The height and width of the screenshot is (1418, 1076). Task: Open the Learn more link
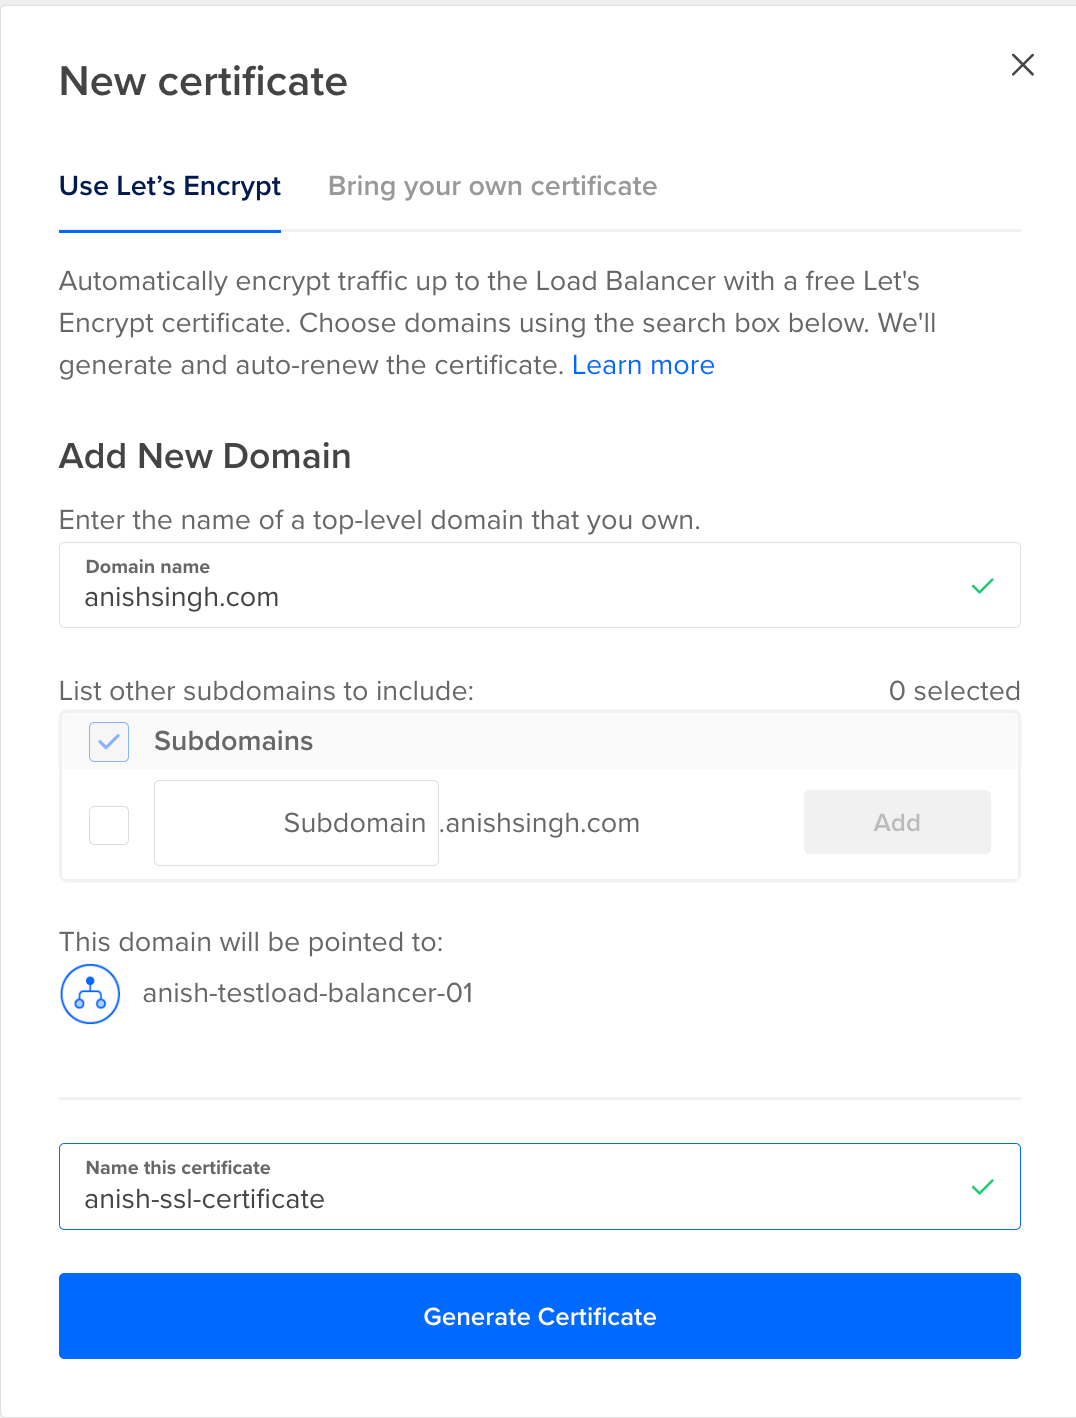point(643,365)
